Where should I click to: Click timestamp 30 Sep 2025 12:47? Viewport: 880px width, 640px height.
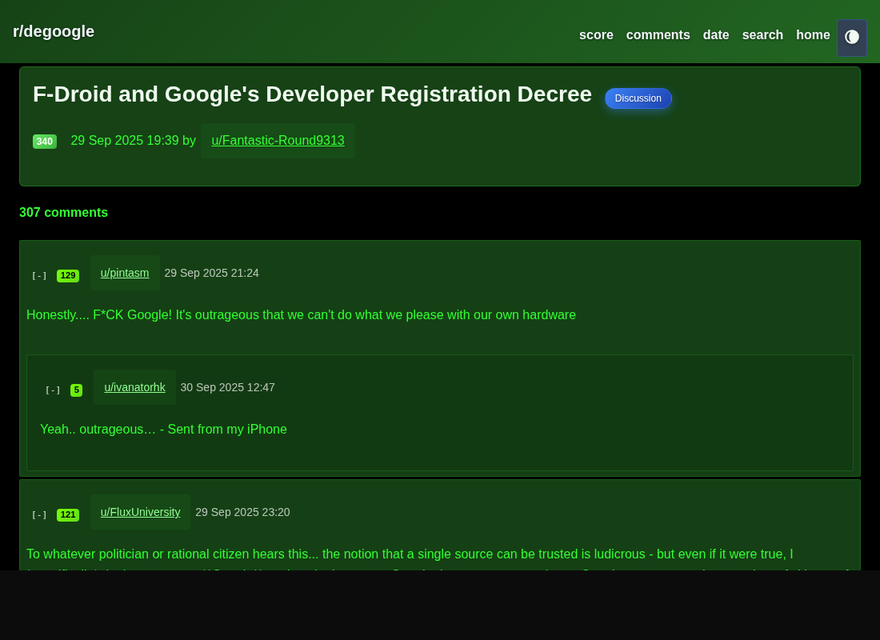coord(227,387)
